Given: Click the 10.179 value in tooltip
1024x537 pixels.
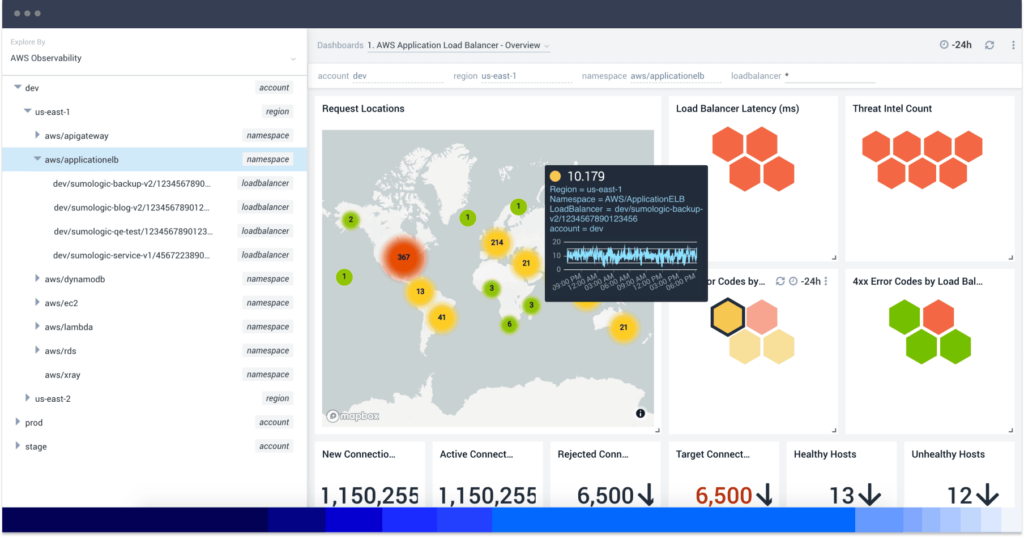Looking at the screenshot, I should tap(586, 176).
